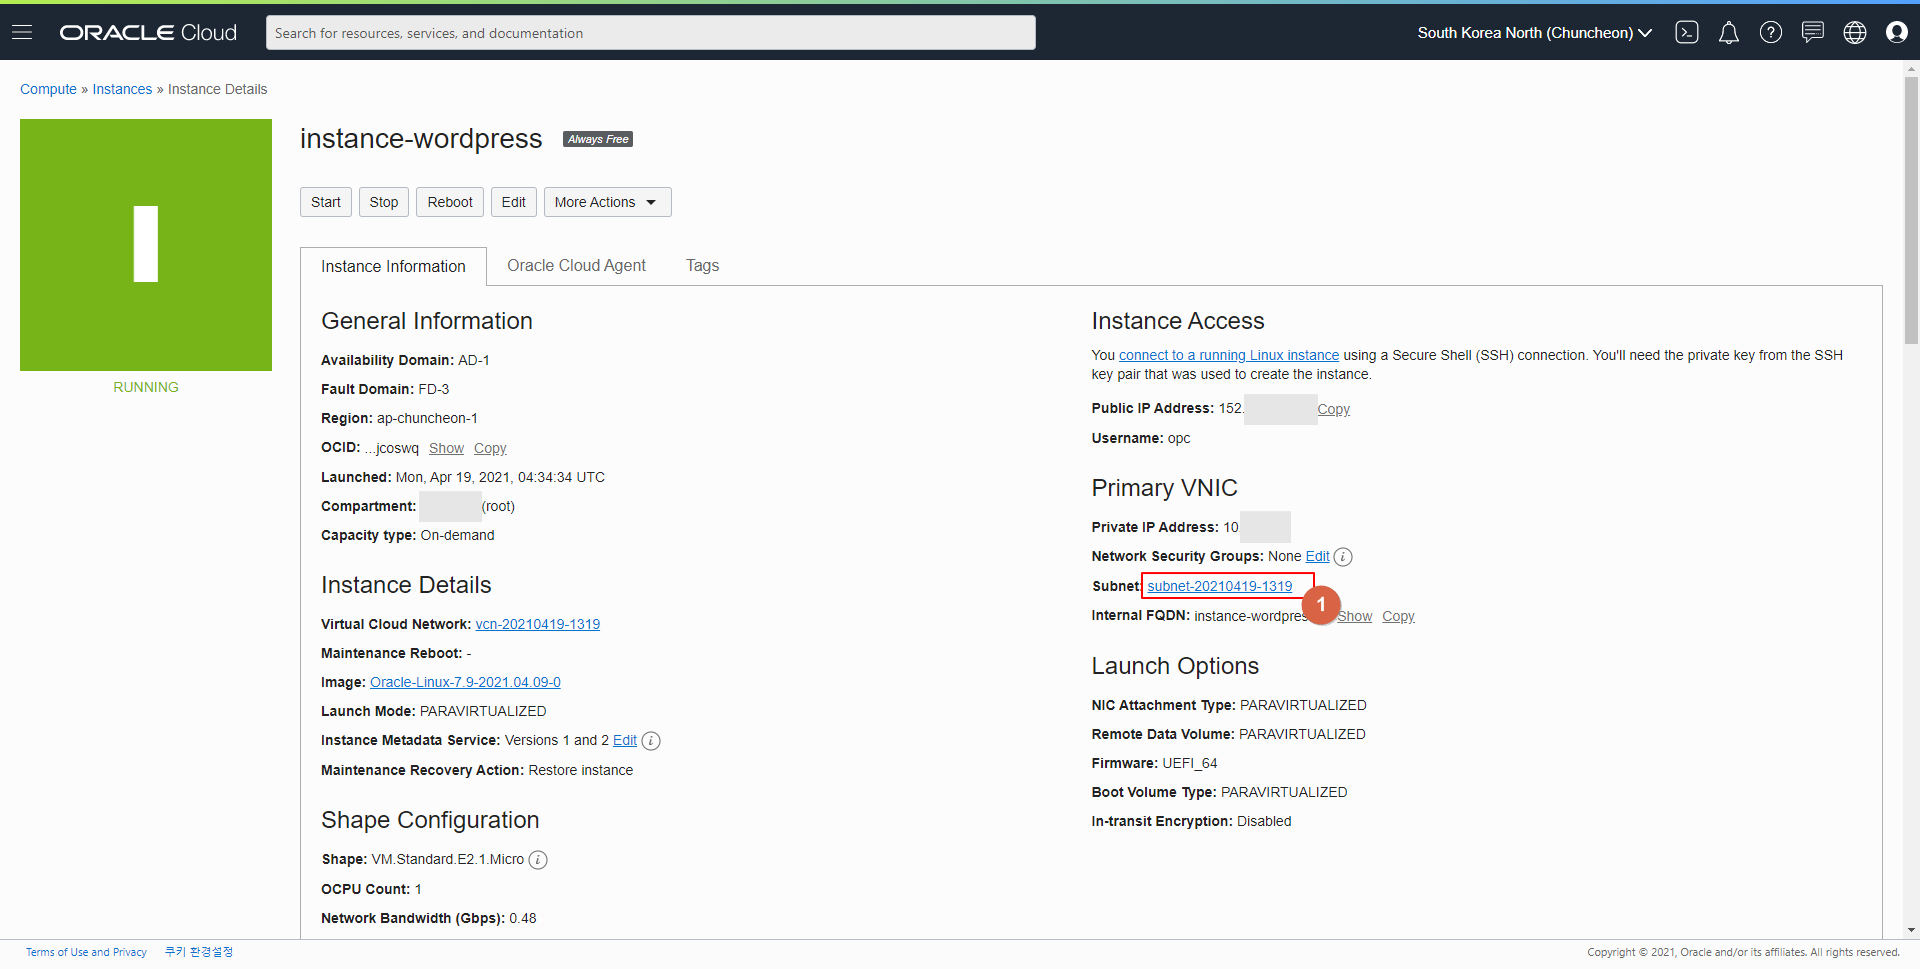Image resolution: width=1920 pixels, height=969 pixels.
Task: Open subnet-20210419-1319 link
Action: click(1220, 586)
